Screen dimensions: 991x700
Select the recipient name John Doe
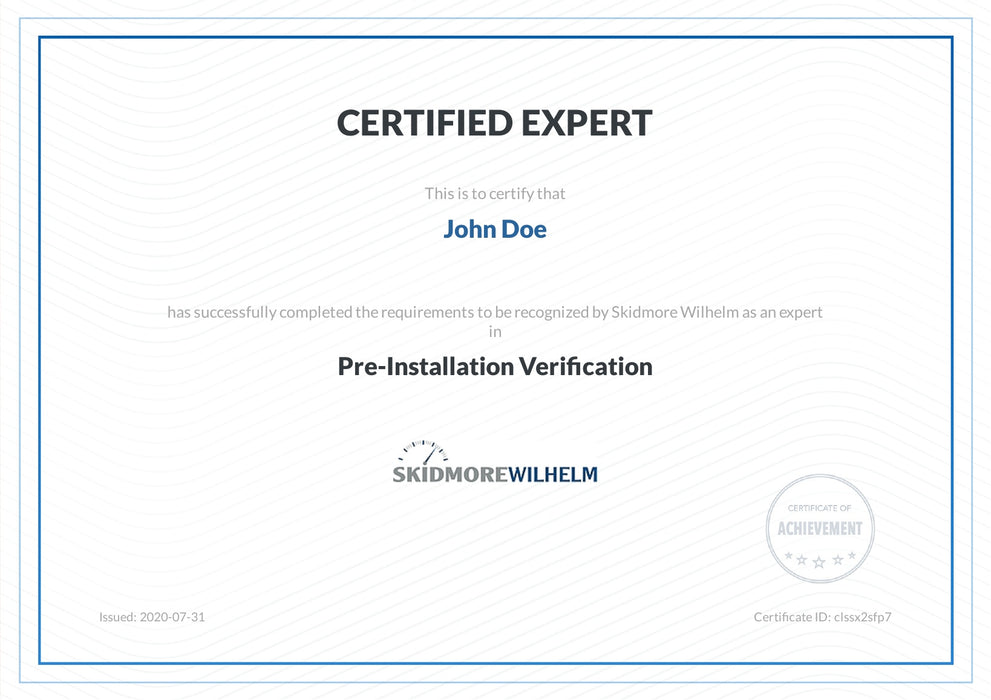[495, 229]
